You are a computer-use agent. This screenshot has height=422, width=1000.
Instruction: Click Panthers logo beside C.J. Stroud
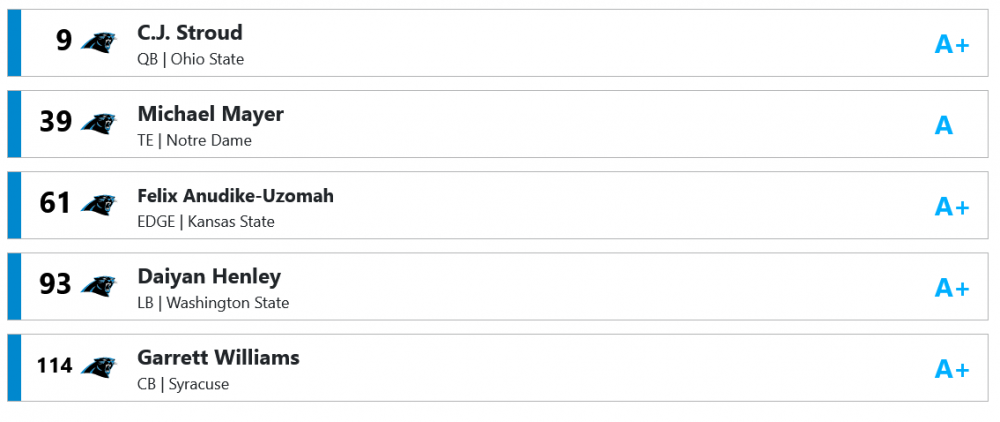[x=98, y=42]
